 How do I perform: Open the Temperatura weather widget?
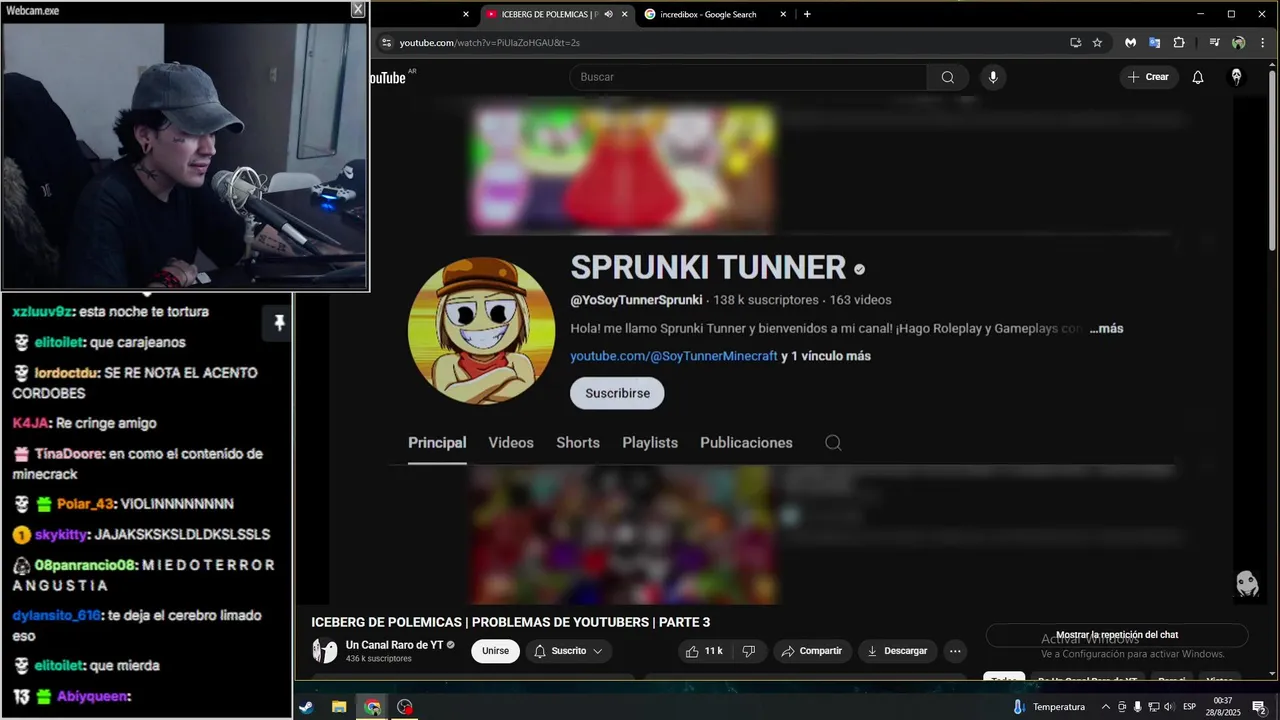point(1049,707)
